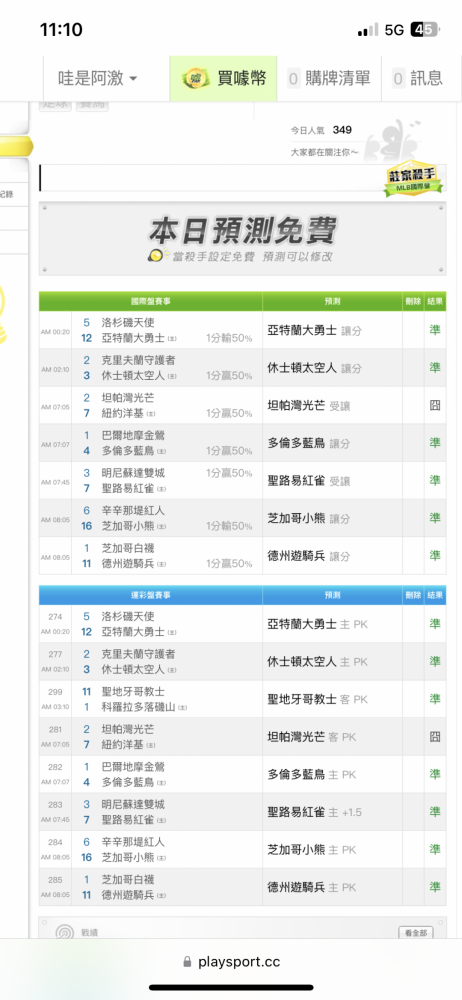
Task: Click 洛杉磯天使 in 國際盤賽事 list
Action: coord(128,323)
